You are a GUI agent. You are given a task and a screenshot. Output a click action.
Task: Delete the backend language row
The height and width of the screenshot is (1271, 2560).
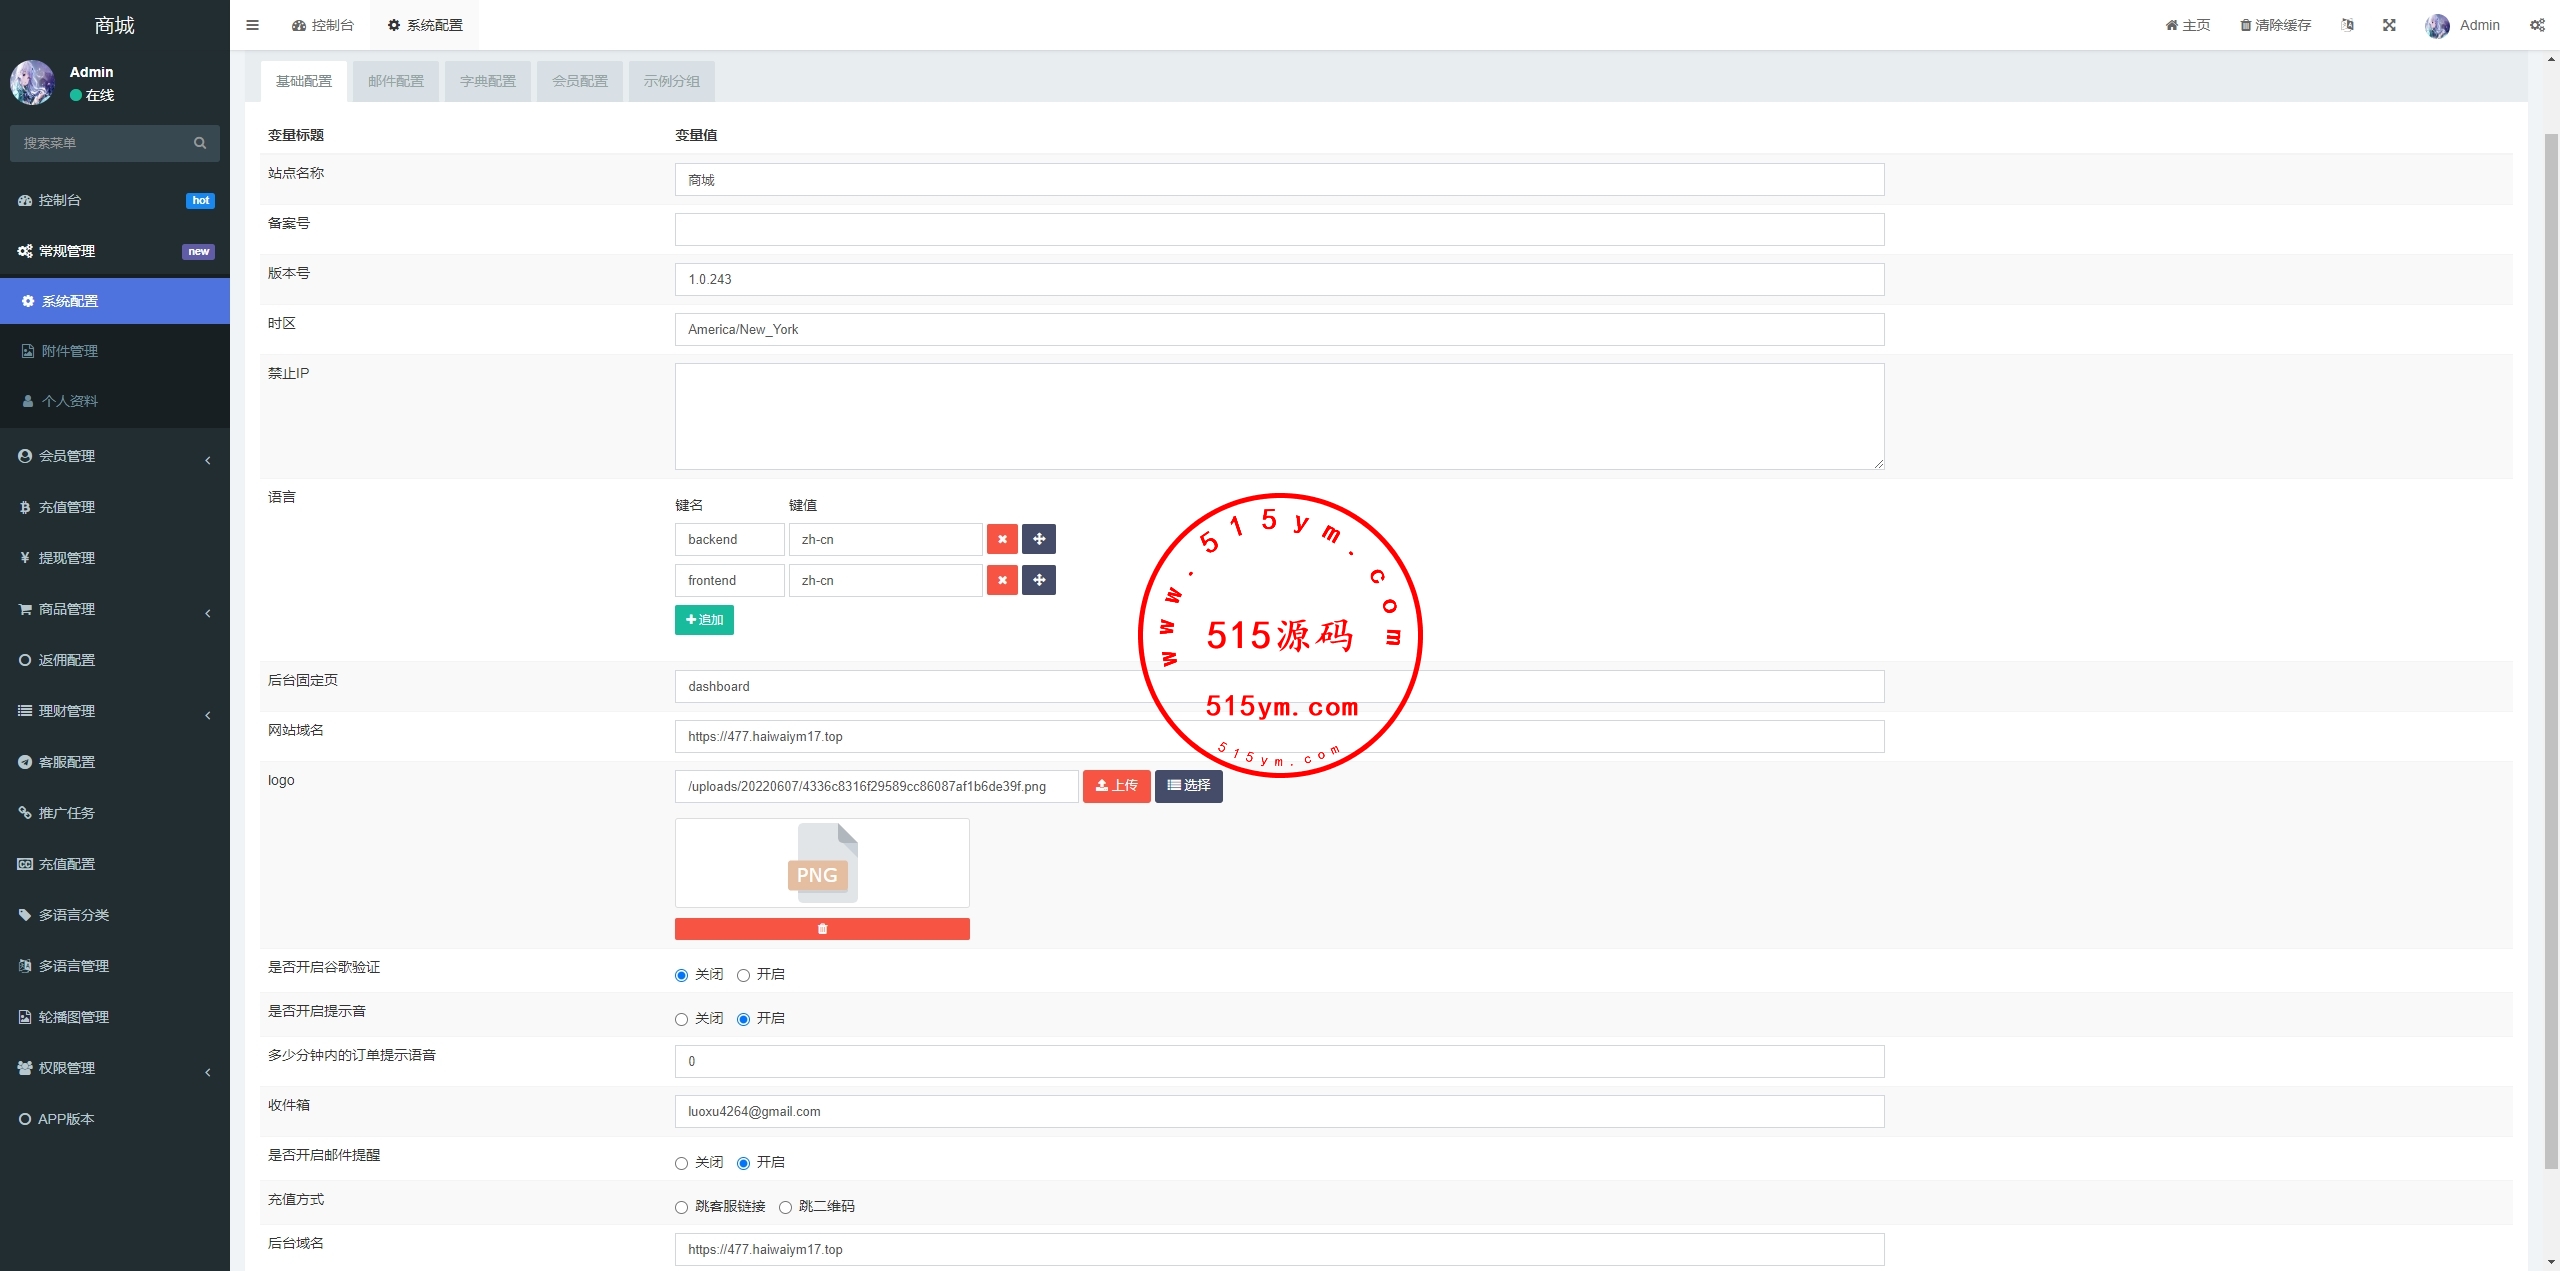click(x=1002, y=539)
